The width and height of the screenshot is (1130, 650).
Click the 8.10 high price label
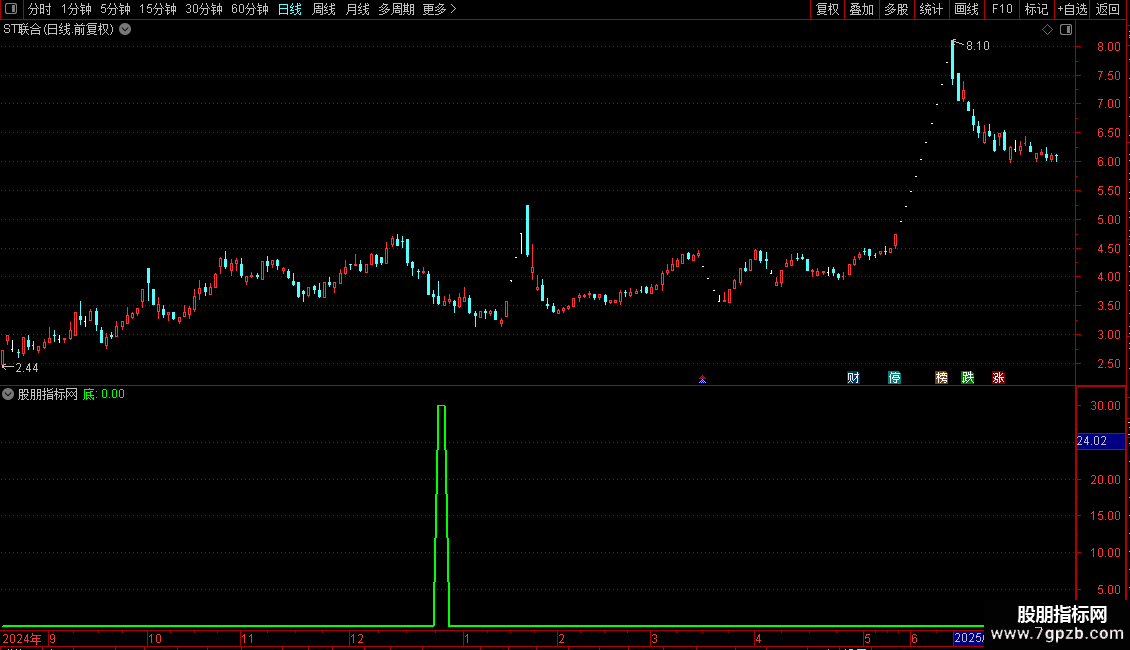tap(978, 45)
